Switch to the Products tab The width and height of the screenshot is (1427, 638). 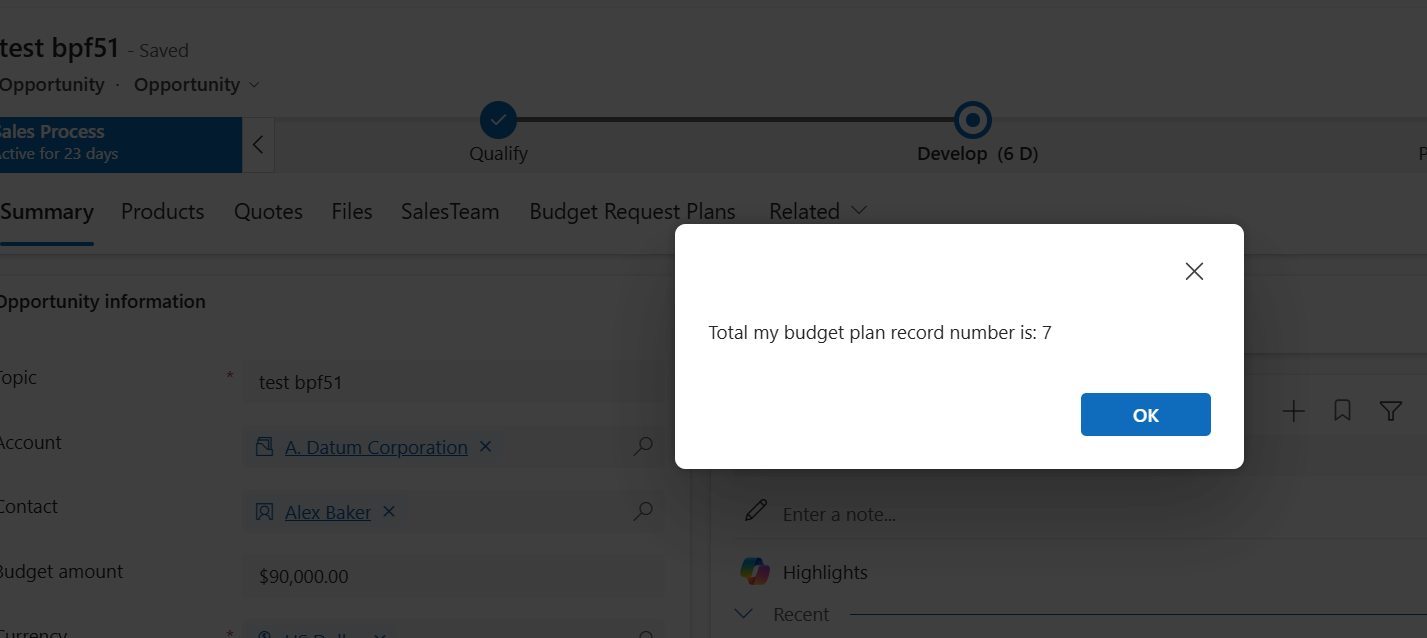click(163, 212)
